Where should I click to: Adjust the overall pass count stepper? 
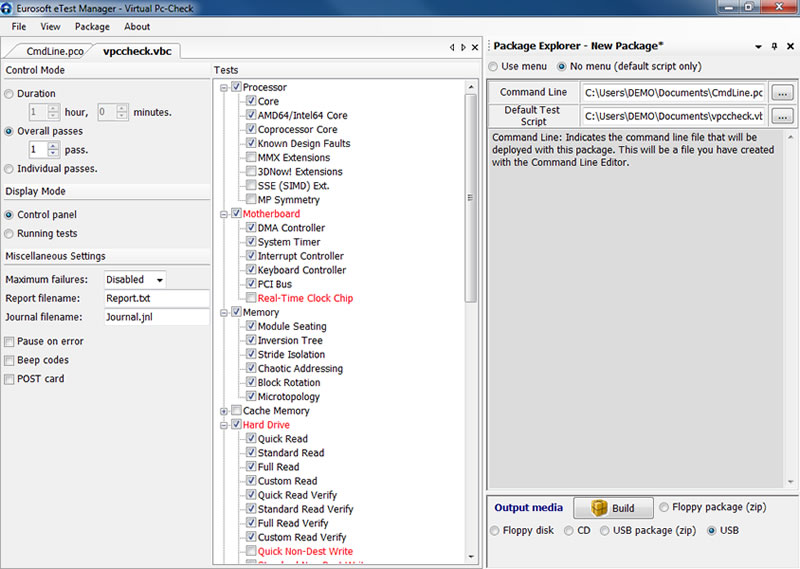tap(53, 150)
